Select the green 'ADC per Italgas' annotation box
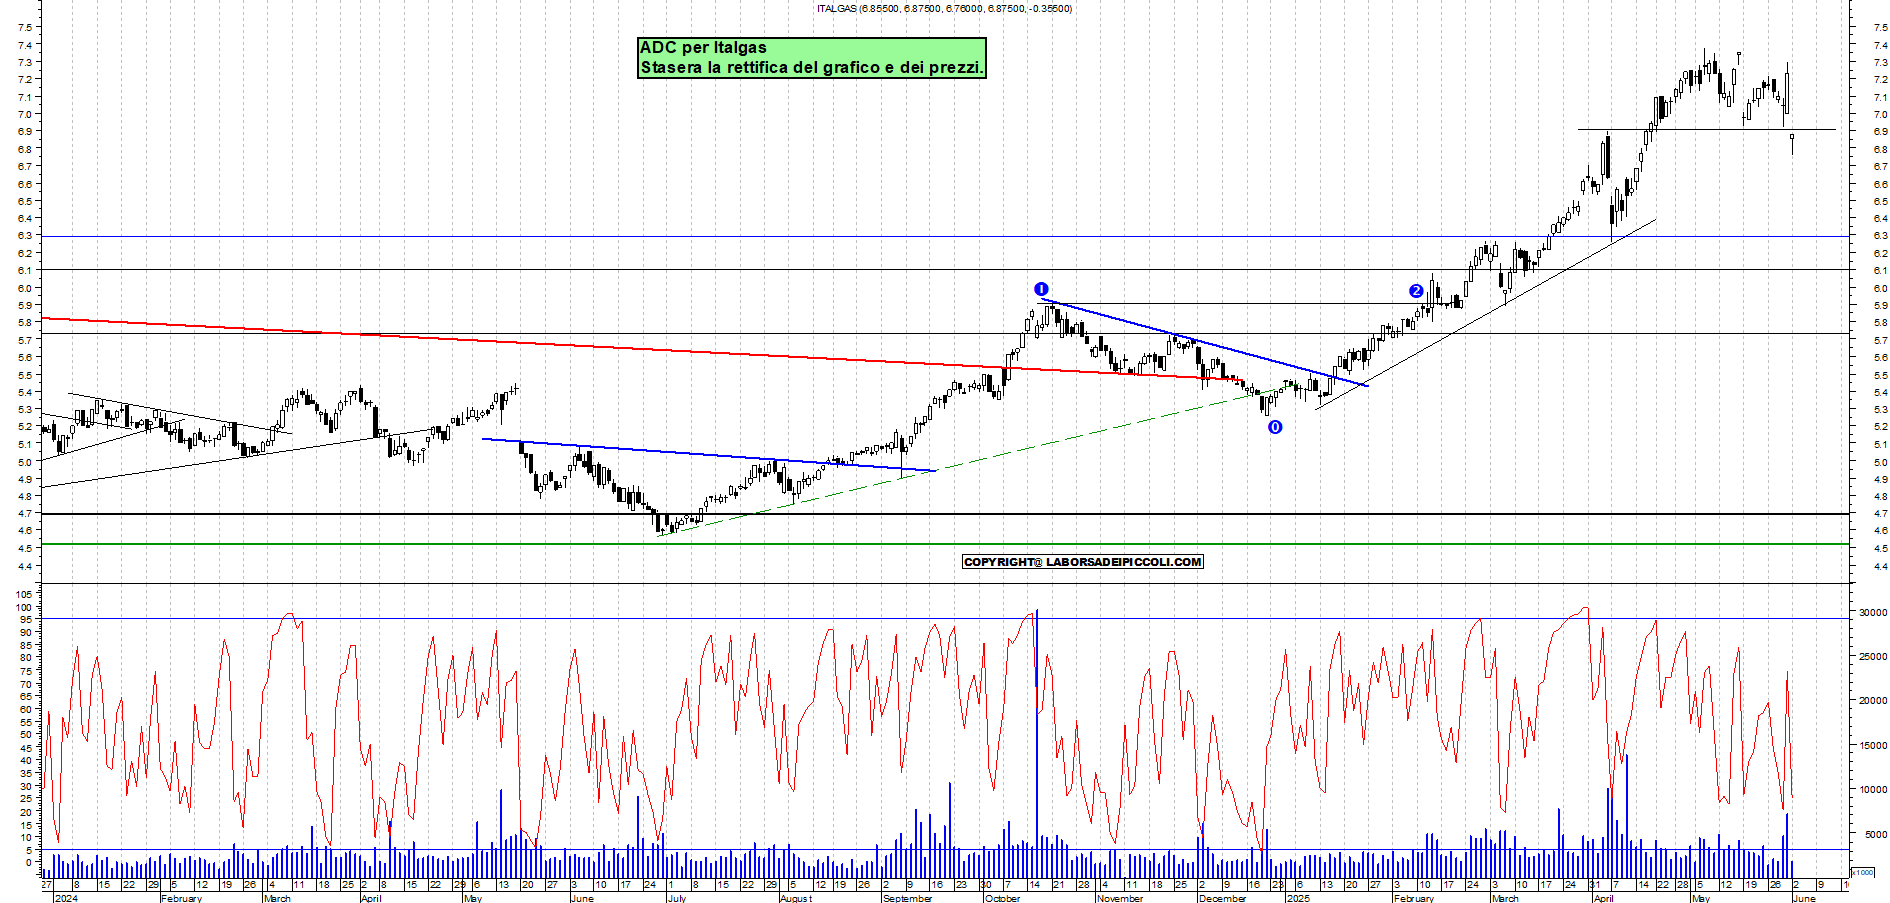This screenshot has height=903, width=1890. [811, 58]
